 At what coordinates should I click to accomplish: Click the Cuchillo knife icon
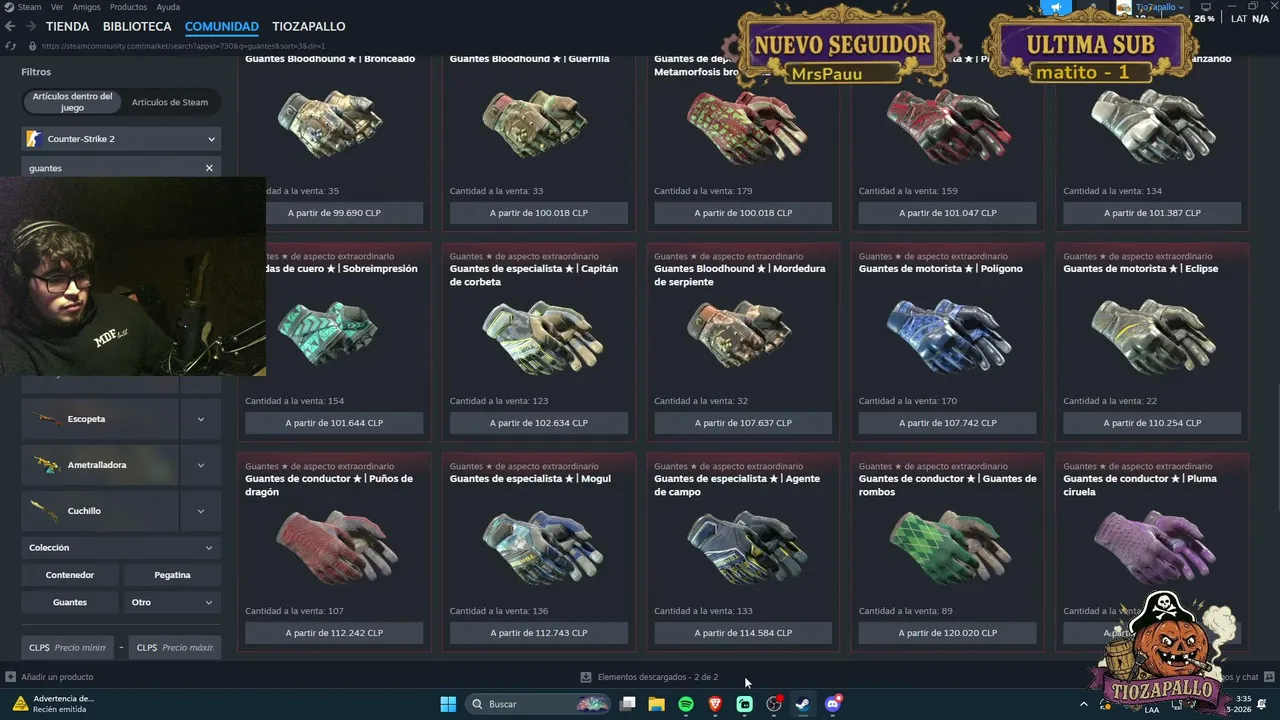47,511
